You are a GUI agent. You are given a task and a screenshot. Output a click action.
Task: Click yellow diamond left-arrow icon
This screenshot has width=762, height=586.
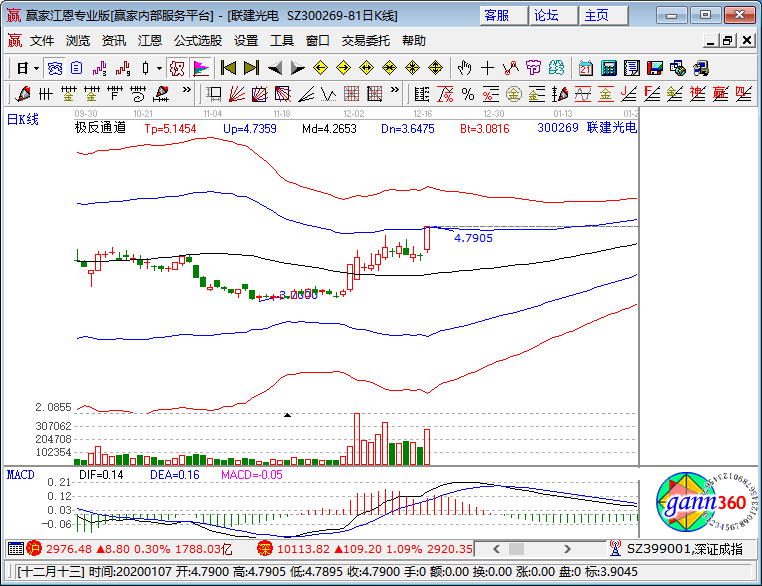point(320,68)
